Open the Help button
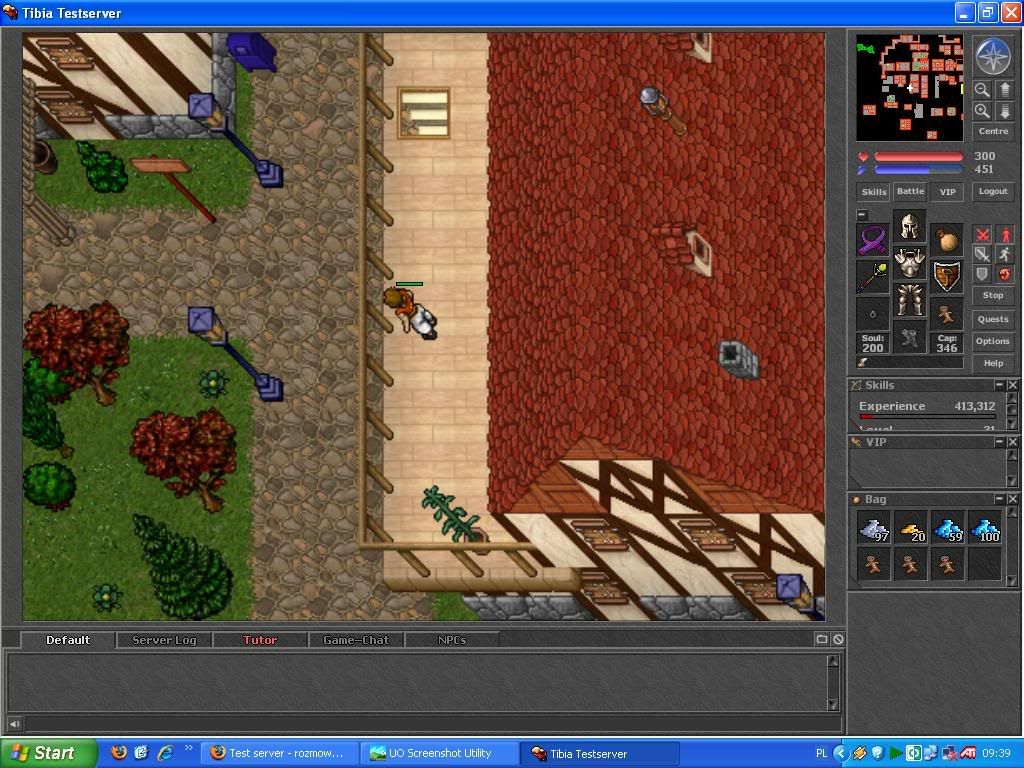This screenshot has width=1024, height=768. (993, 363)
